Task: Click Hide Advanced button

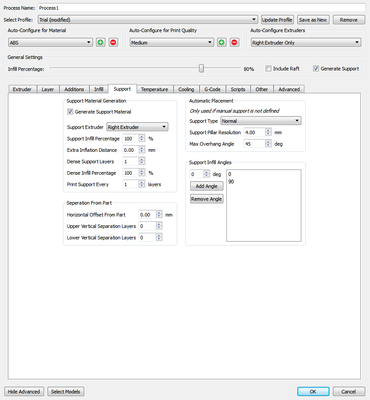Action: point(24,391)
